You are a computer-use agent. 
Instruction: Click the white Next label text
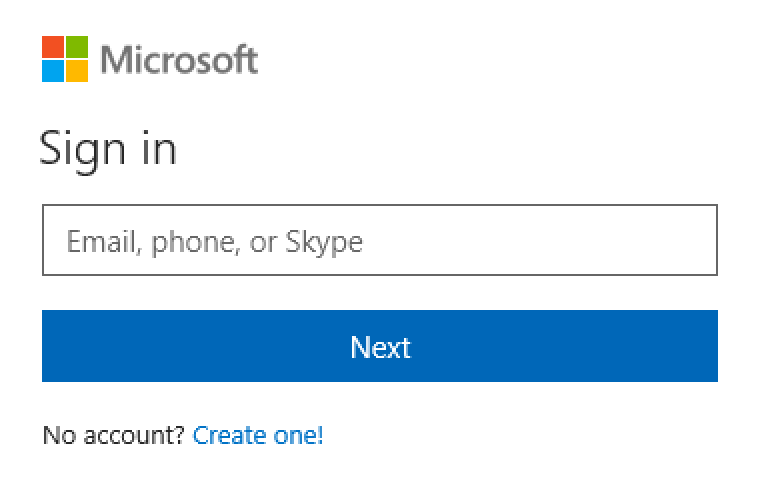[x=380, y=347]
